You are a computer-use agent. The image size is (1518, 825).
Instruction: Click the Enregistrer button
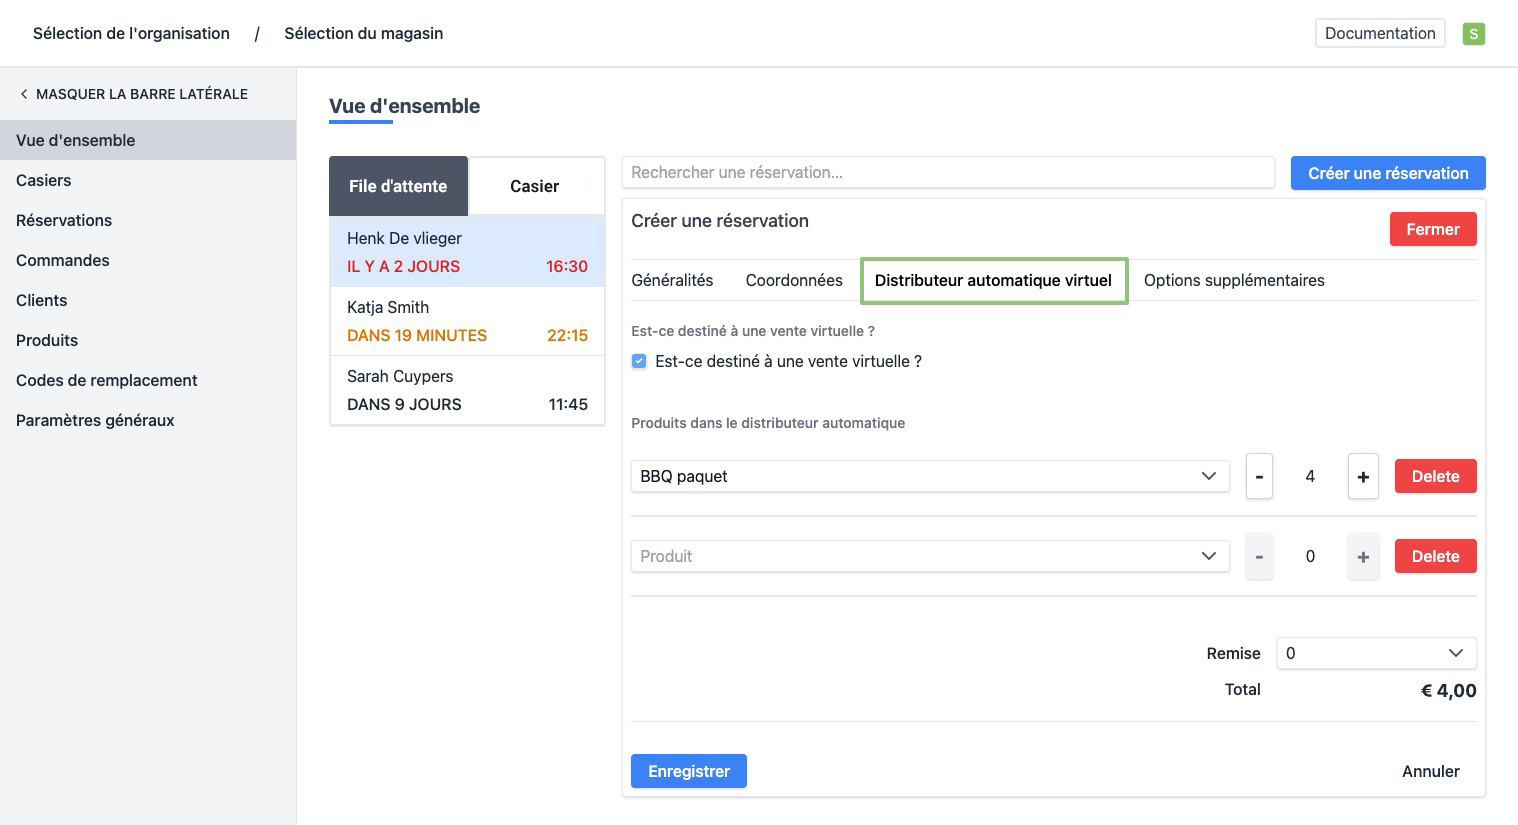[x=688, y=771]
